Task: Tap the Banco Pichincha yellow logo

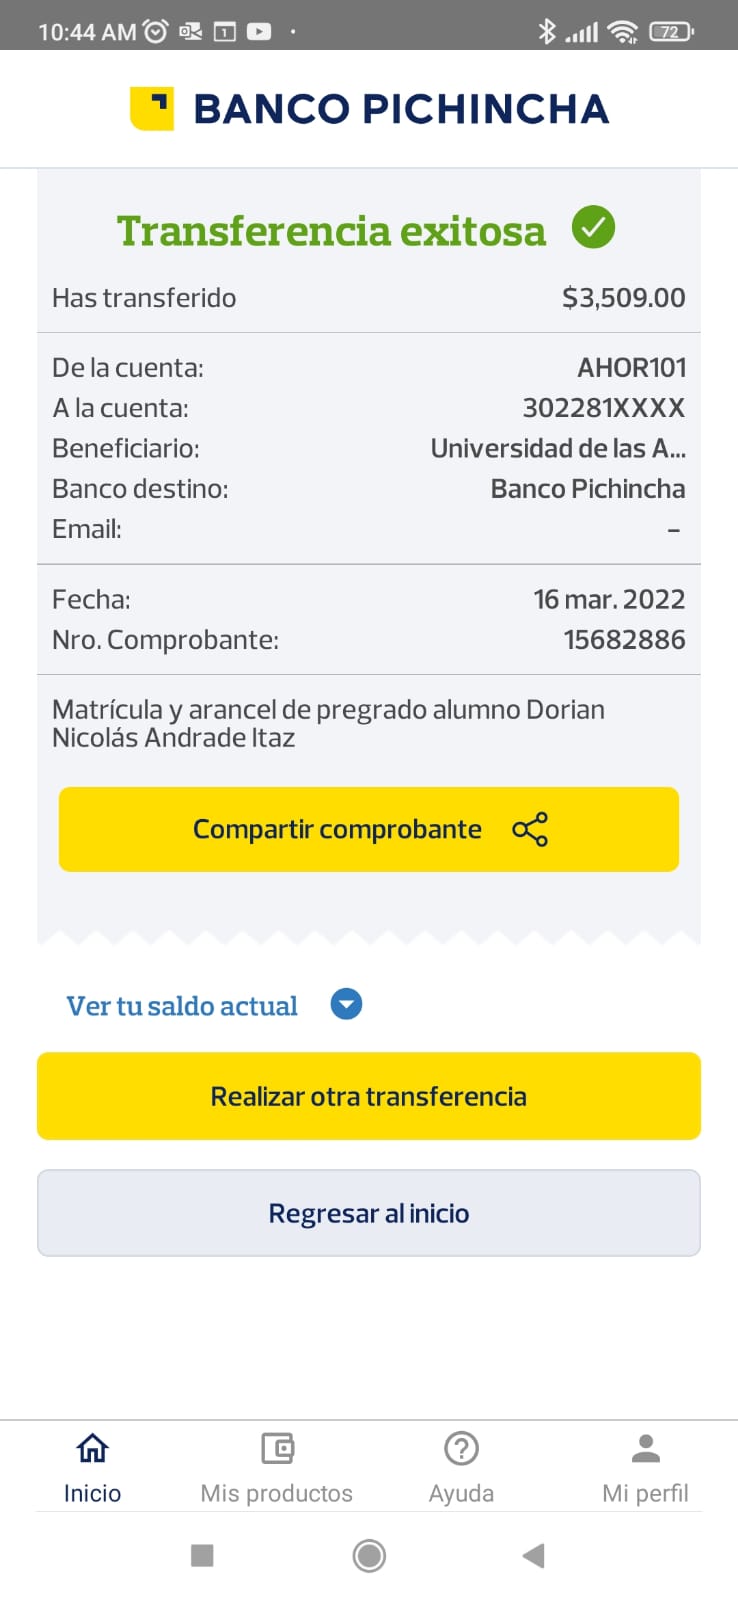Action: (152, 108)
